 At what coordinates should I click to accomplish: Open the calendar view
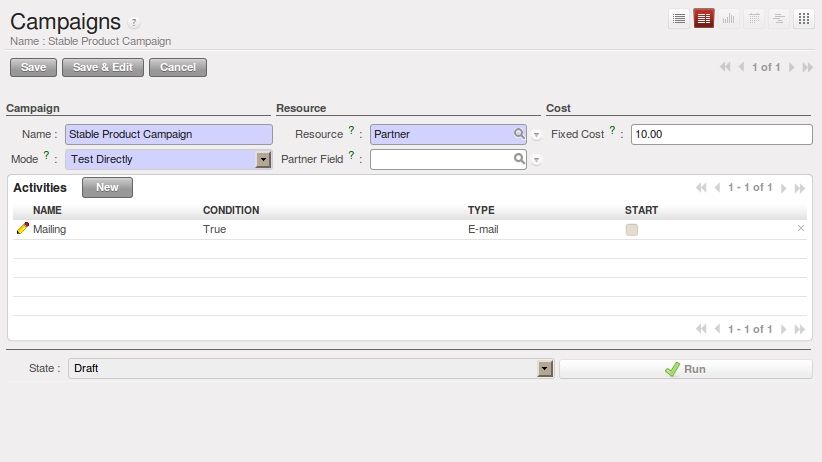tap(753, 18)
